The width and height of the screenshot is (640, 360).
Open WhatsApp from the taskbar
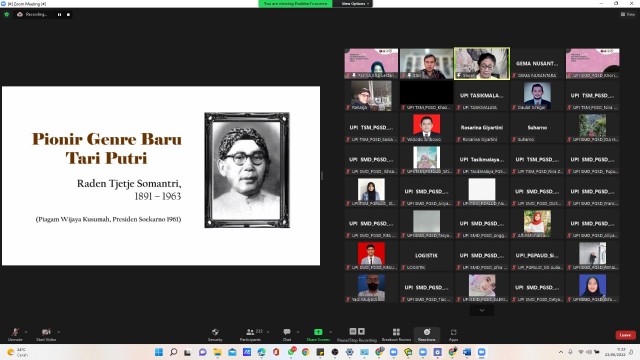[291, 352]
